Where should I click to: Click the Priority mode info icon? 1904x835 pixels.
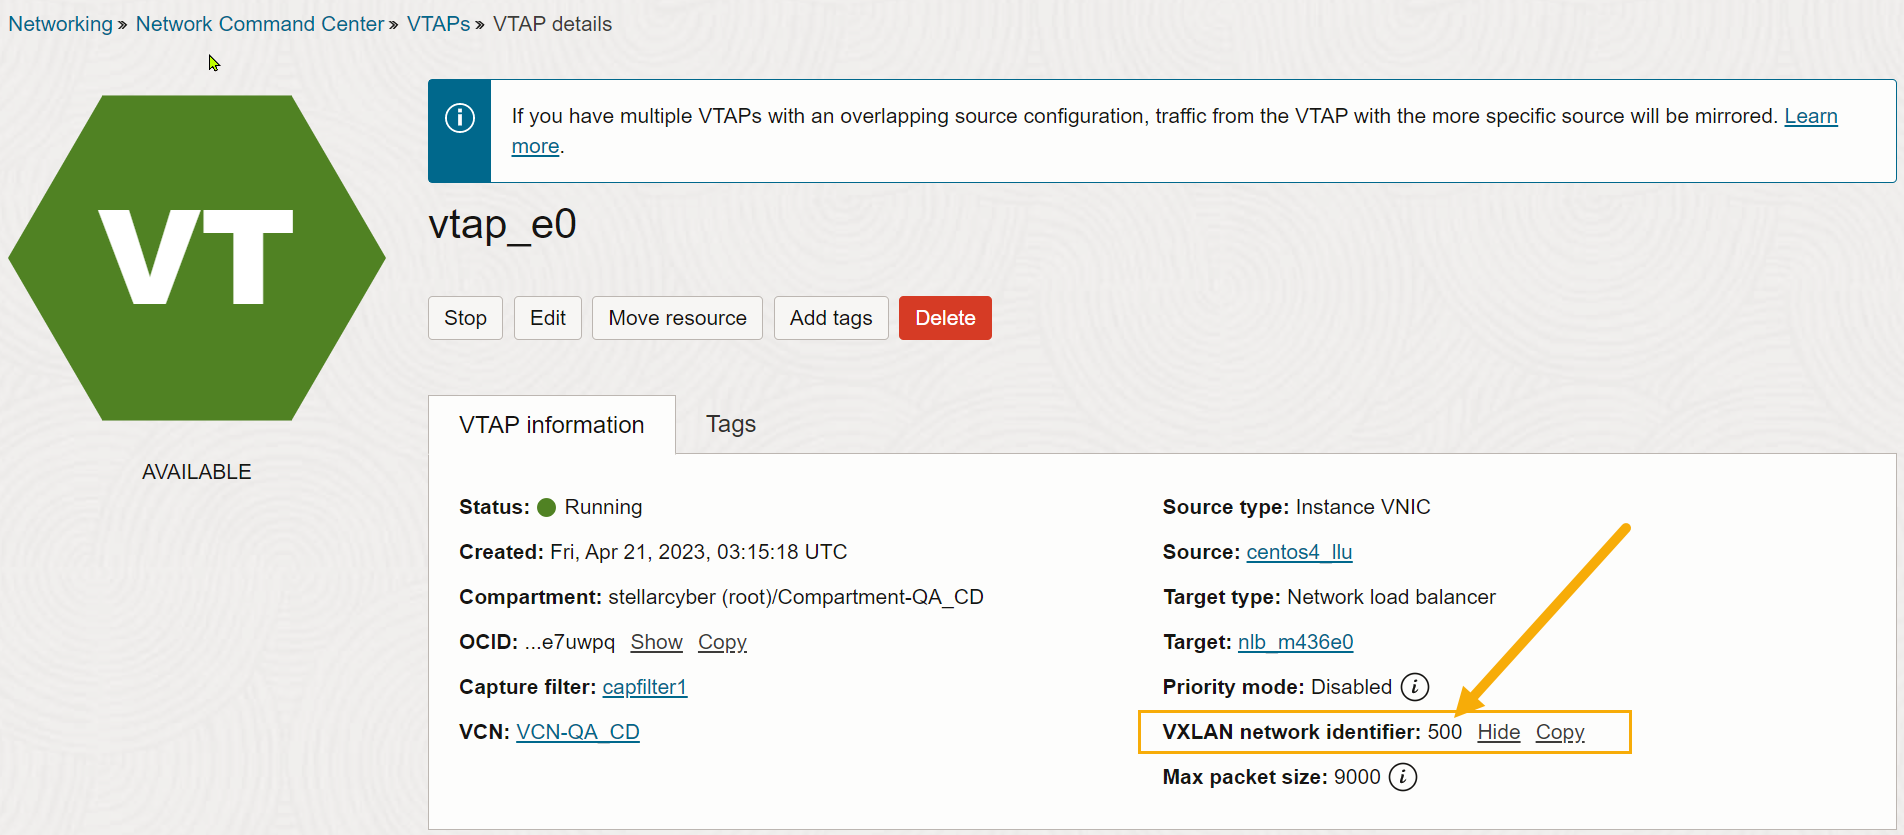tap(1414, 687)
